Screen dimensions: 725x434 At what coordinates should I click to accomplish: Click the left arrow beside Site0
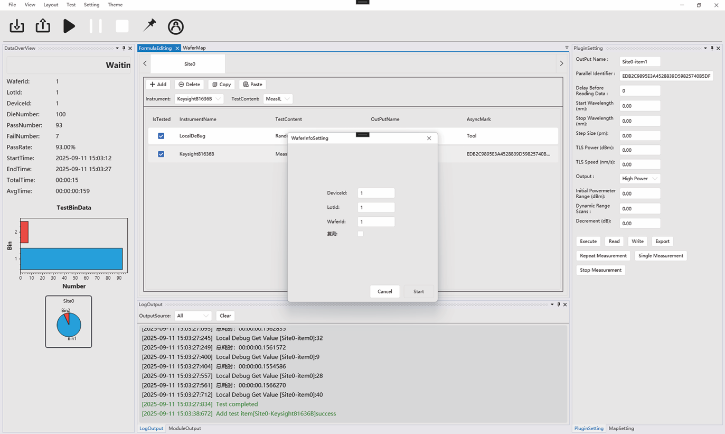click(x=144, y=64)
